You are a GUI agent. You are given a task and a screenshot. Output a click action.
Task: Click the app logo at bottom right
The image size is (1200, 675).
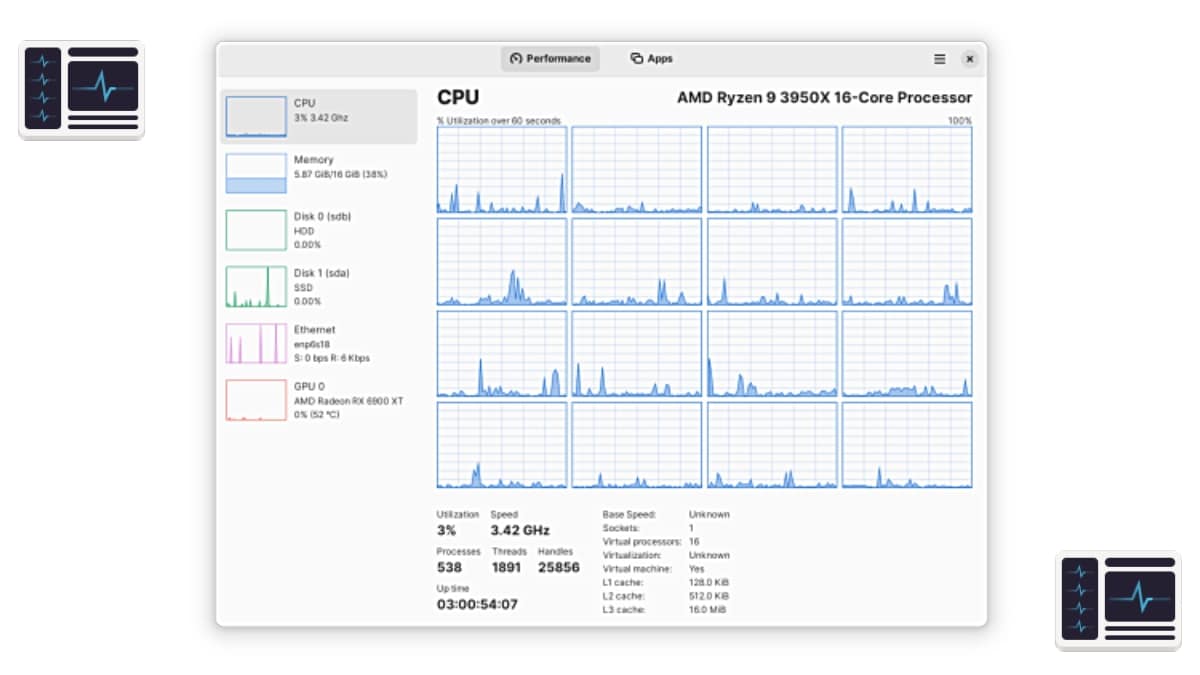tap(1118, 600)
